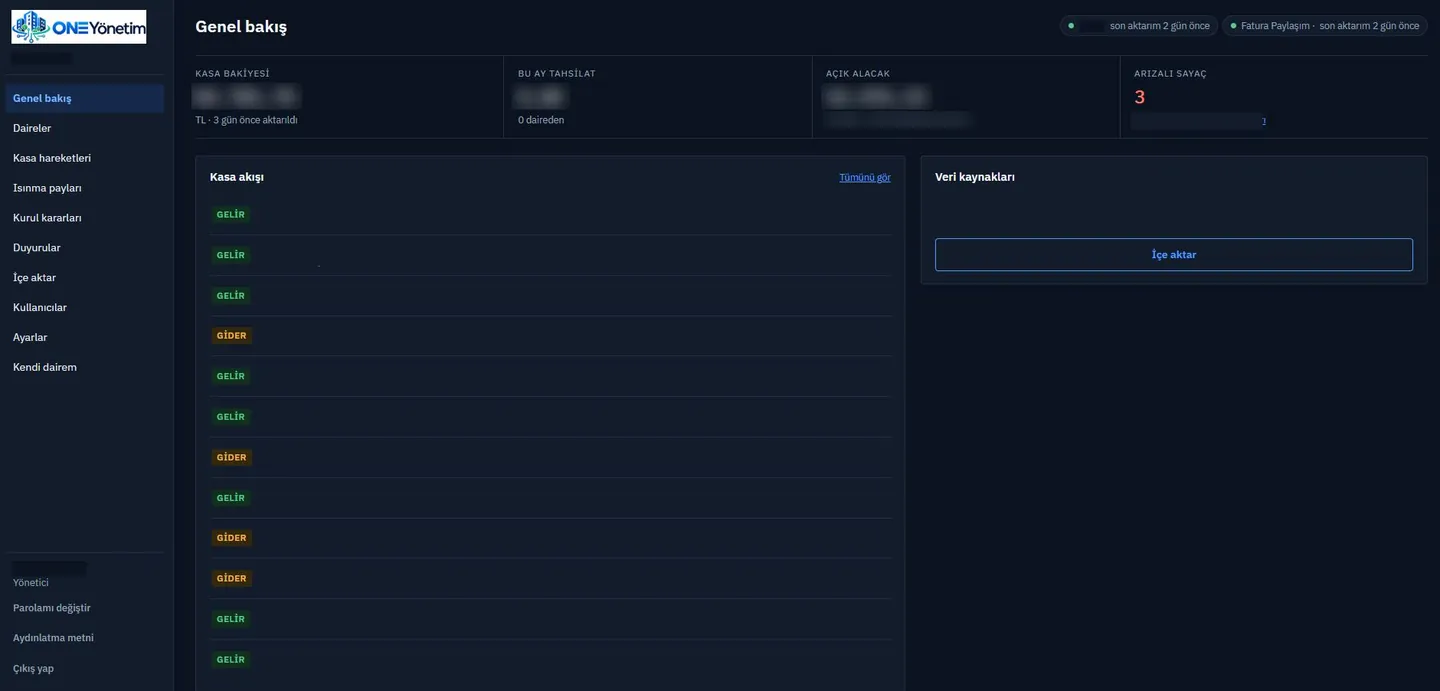Click the BU AY TAHSİLAT card label
Image resolution: width=1440 pixels, height=691 pixels.
point(557,74)
